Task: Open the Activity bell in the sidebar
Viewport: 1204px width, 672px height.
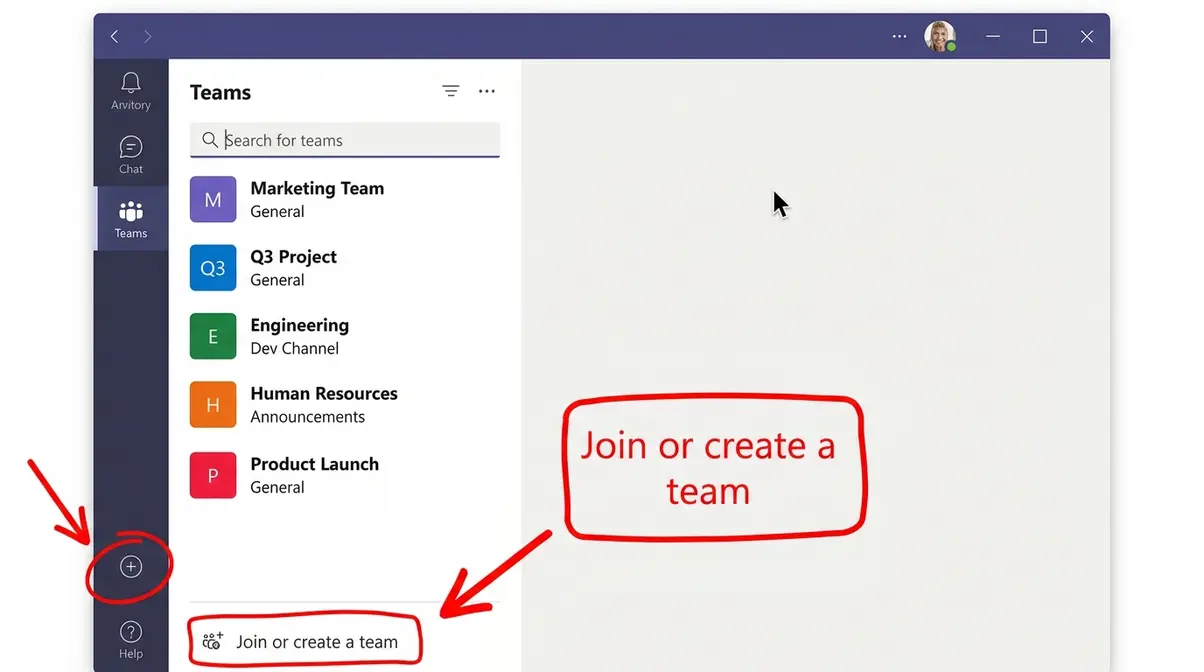Action: pos(131,91)
